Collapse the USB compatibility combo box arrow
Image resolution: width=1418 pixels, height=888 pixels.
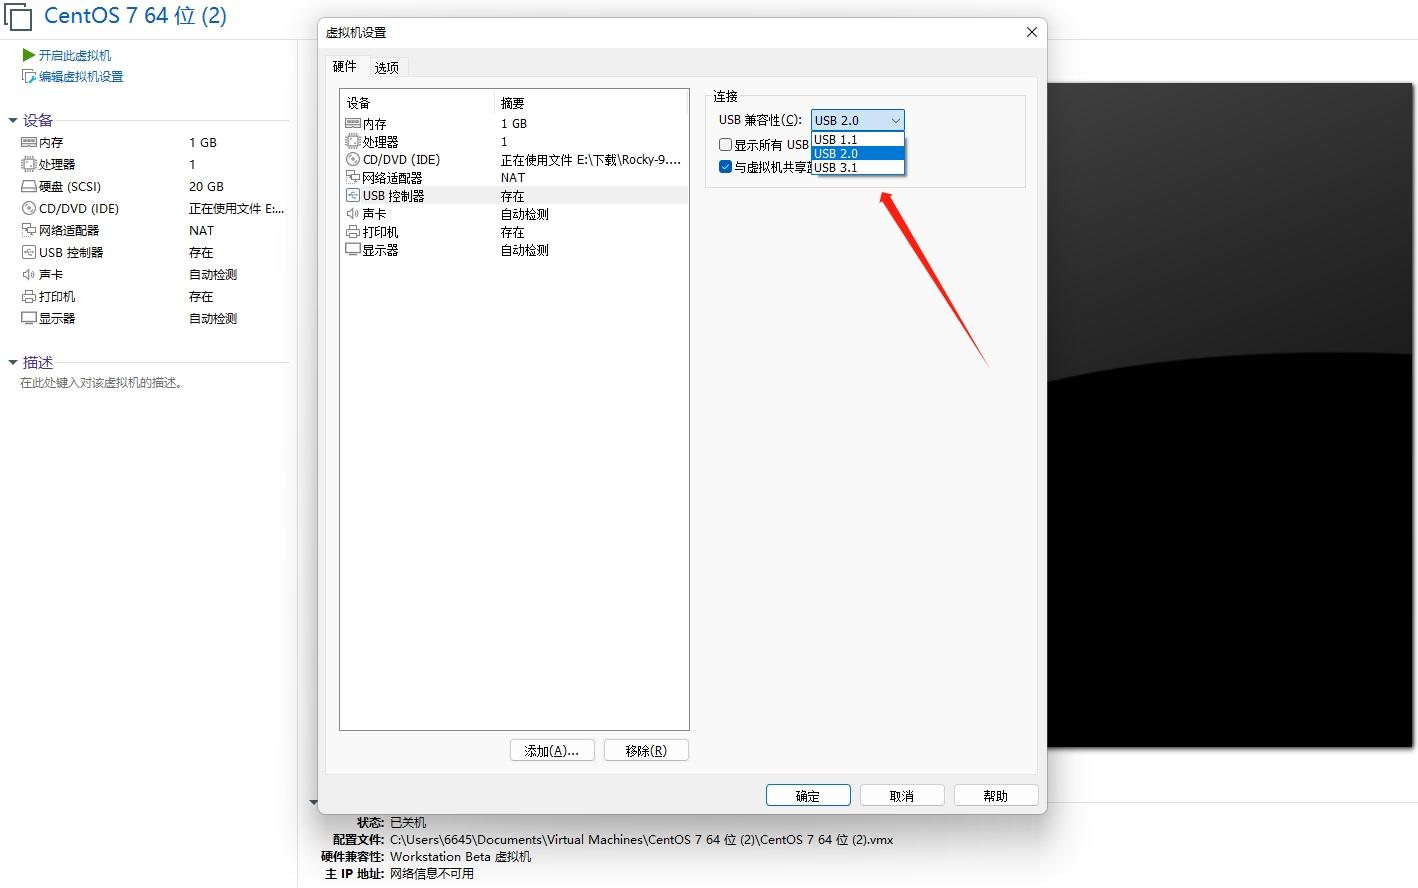[x=895, y=120]
